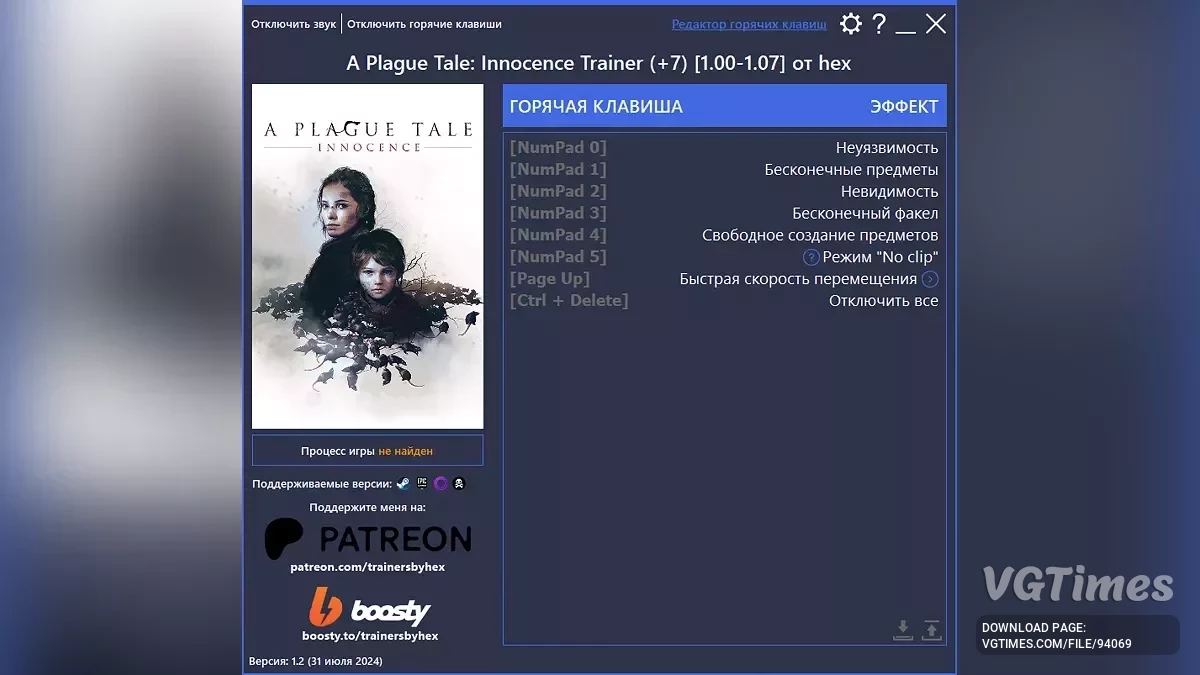
Task: Close the trainer window
Action: tap(936, 24)
